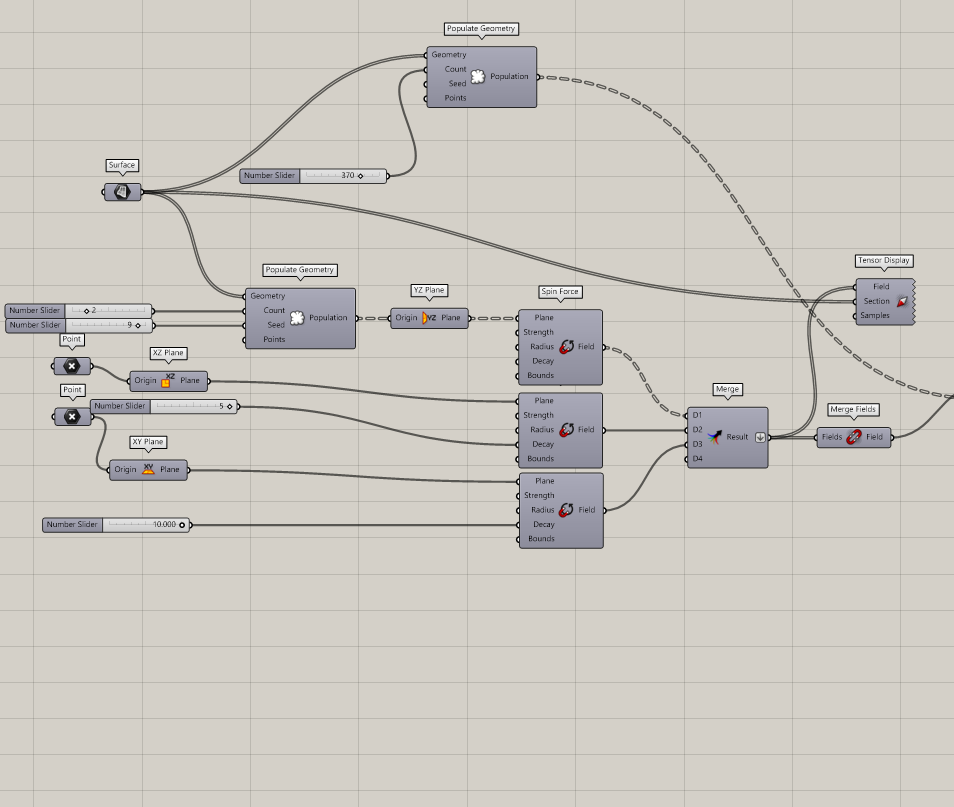This screenshot has width=954, height=807.
Task: Click the Tensor Display name tag
Action: click(x=884, y=260)
